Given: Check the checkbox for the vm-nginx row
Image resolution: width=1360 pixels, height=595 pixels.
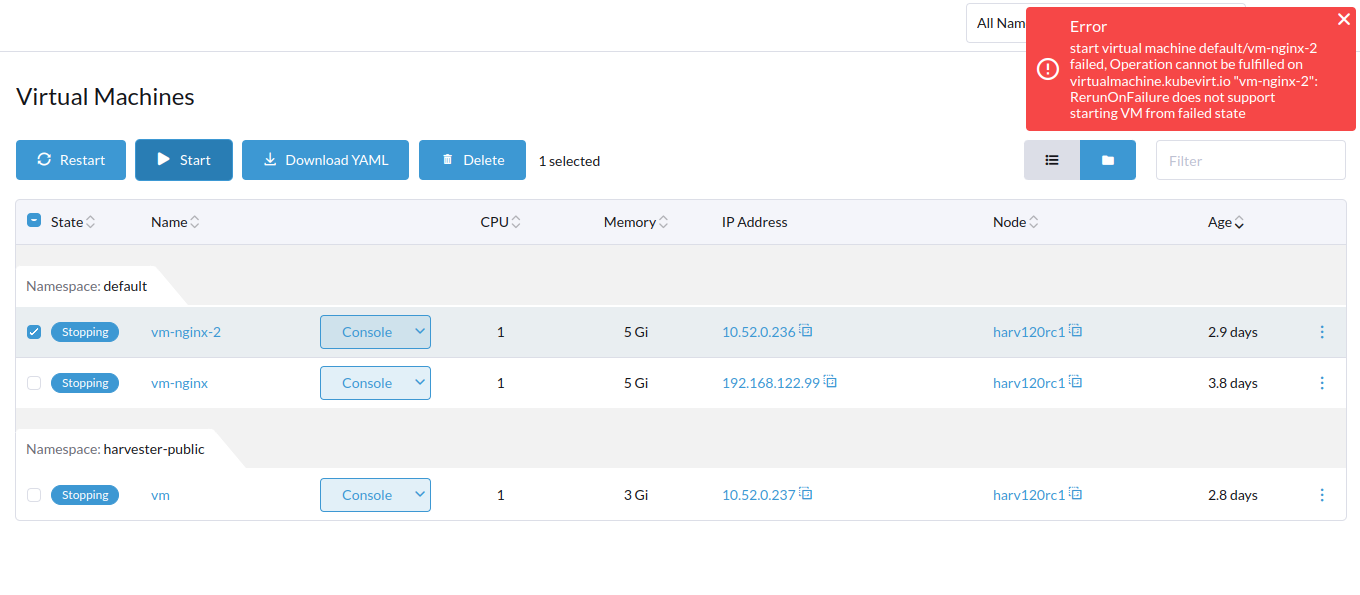Looking at the screenshot, I should (x=33, y=382).
